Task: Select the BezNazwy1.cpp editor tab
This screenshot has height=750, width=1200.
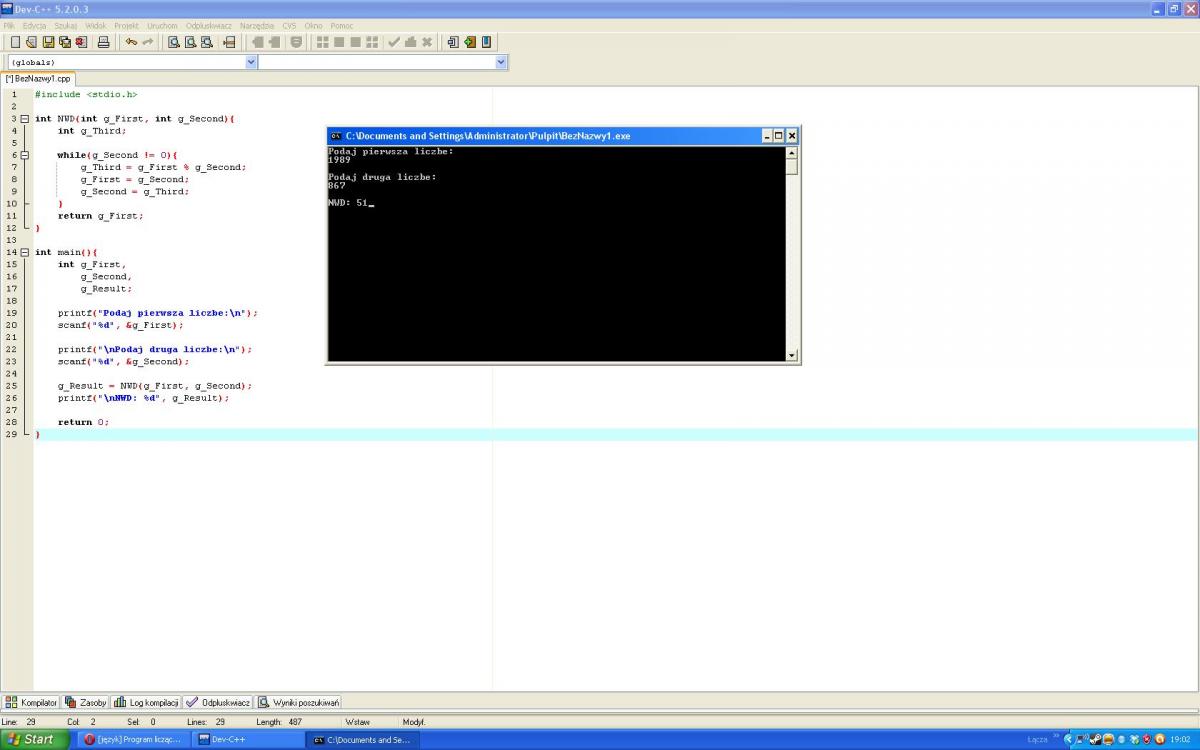Action: click(38, 78)
